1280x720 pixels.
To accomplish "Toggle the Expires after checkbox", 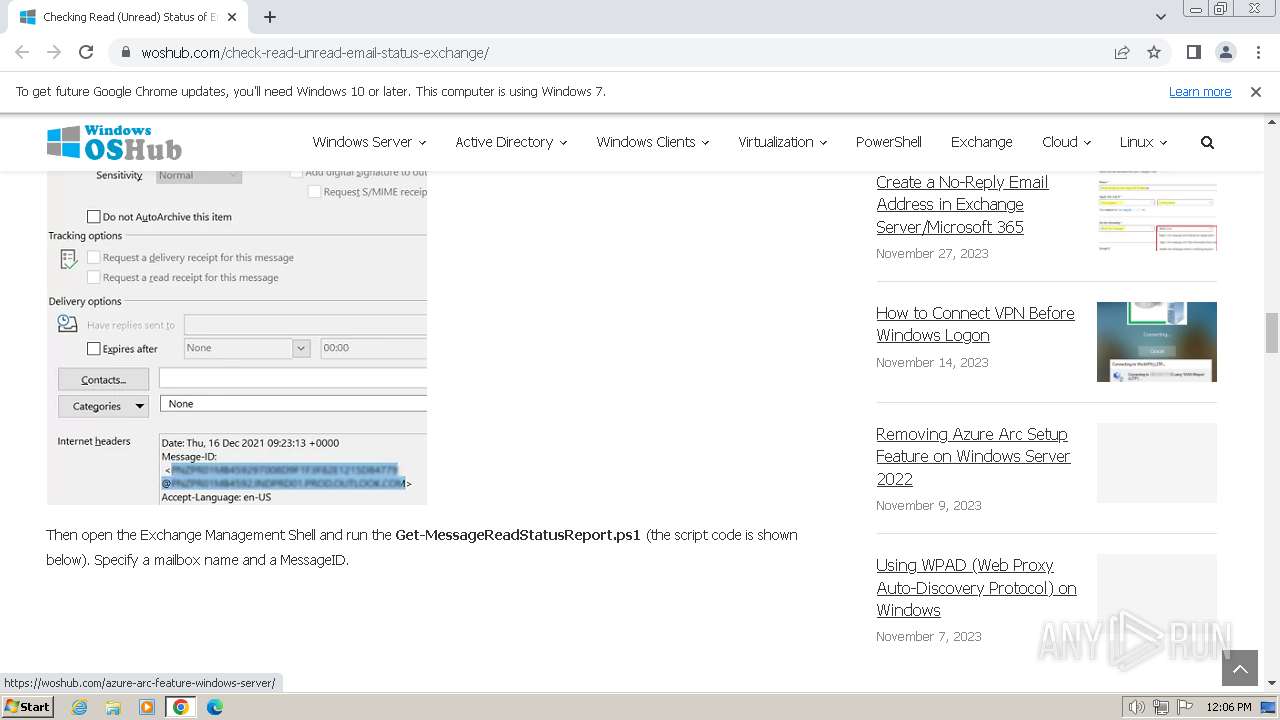I will coord(94,349).
